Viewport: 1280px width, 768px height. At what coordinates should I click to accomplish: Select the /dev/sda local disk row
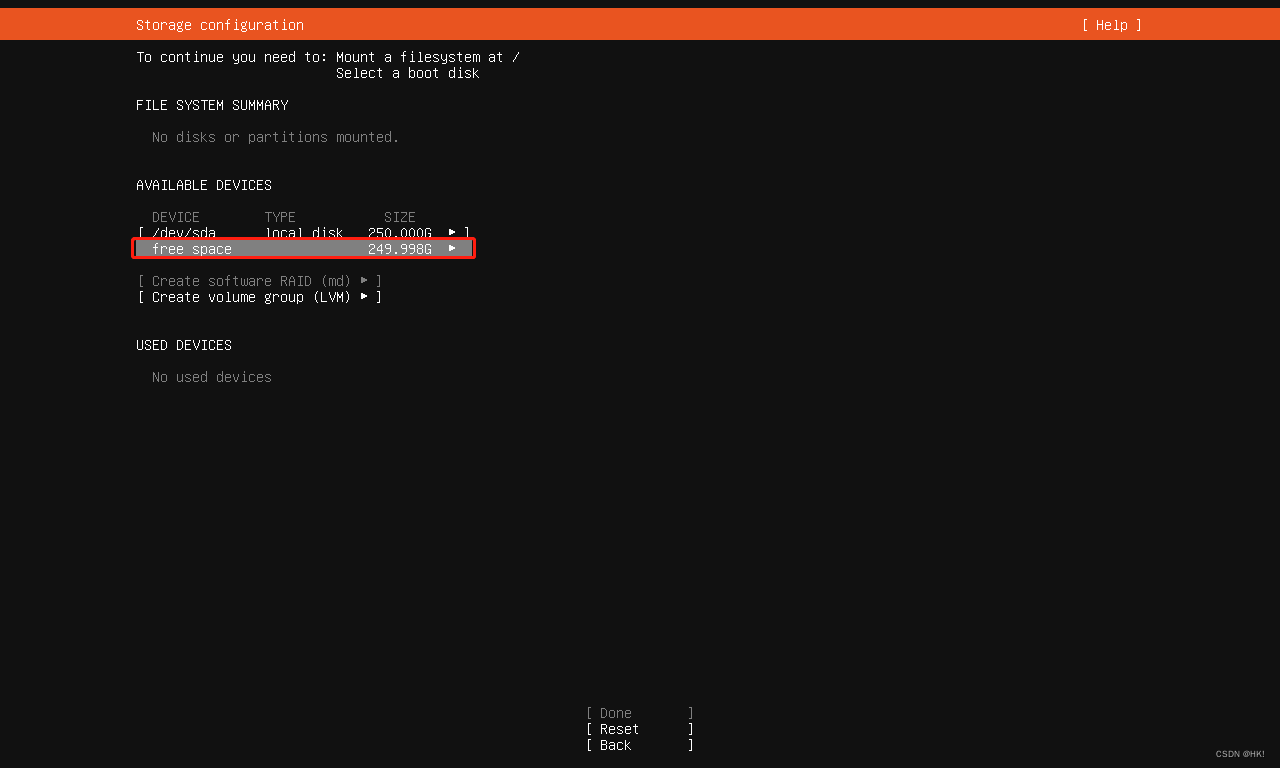pyautogui.click(x=304, y=233)
